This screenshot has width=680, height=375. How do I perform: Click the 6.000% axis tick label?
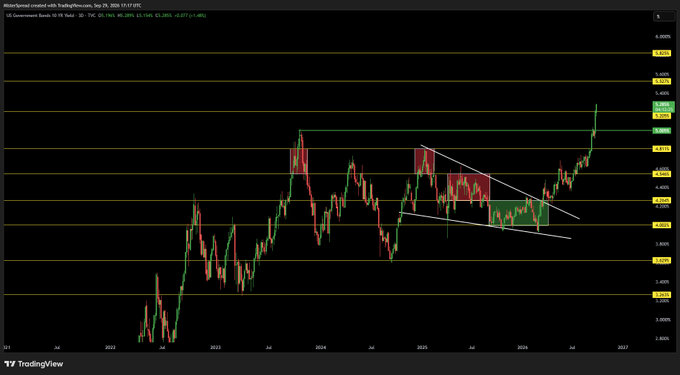tap(664, 37)
